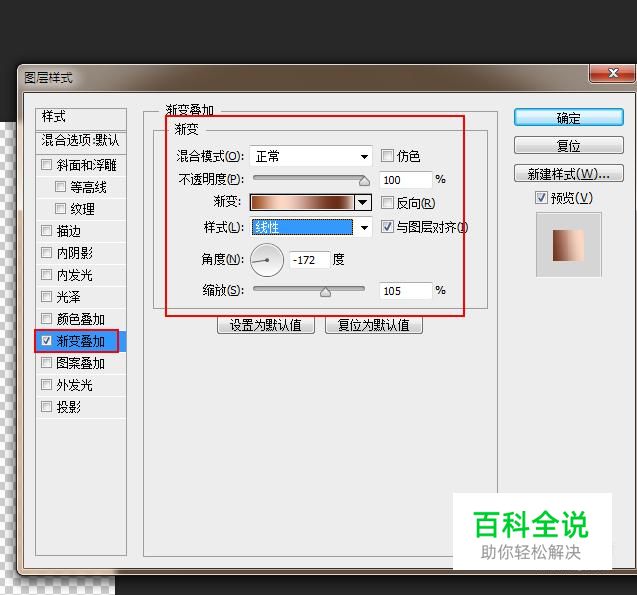Enable the 内发光 checkbox
The image size is (637, 595).
point(46,275)
